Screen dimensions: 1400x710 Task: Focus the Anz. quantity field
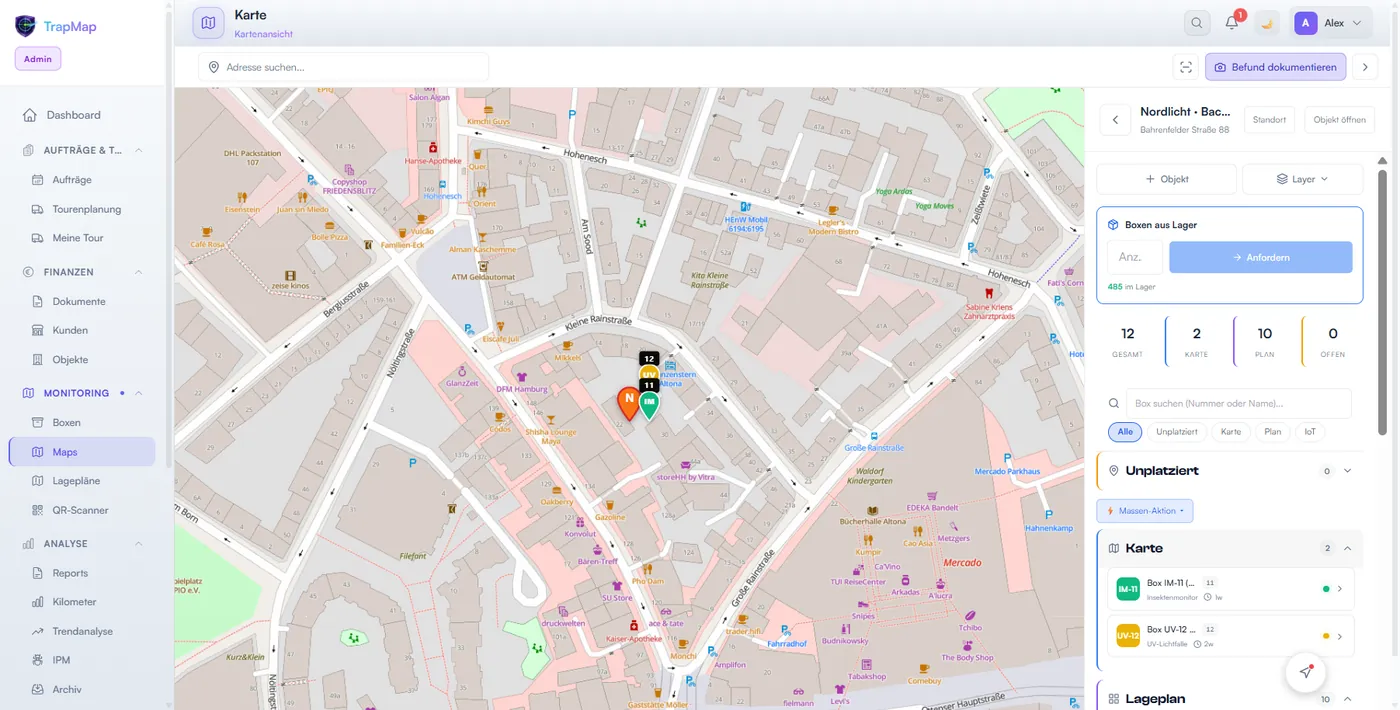(1134, 257)
